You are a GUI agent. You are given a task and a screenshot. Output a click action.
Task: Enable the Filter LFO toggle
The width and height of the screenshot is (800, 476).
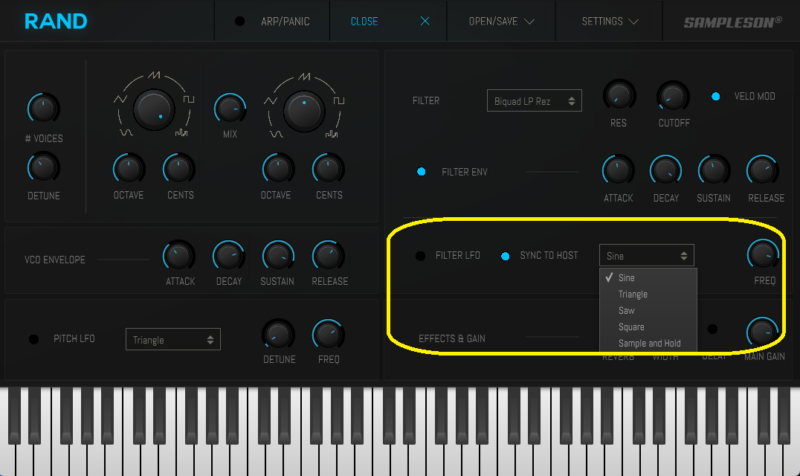coord(421,256)
